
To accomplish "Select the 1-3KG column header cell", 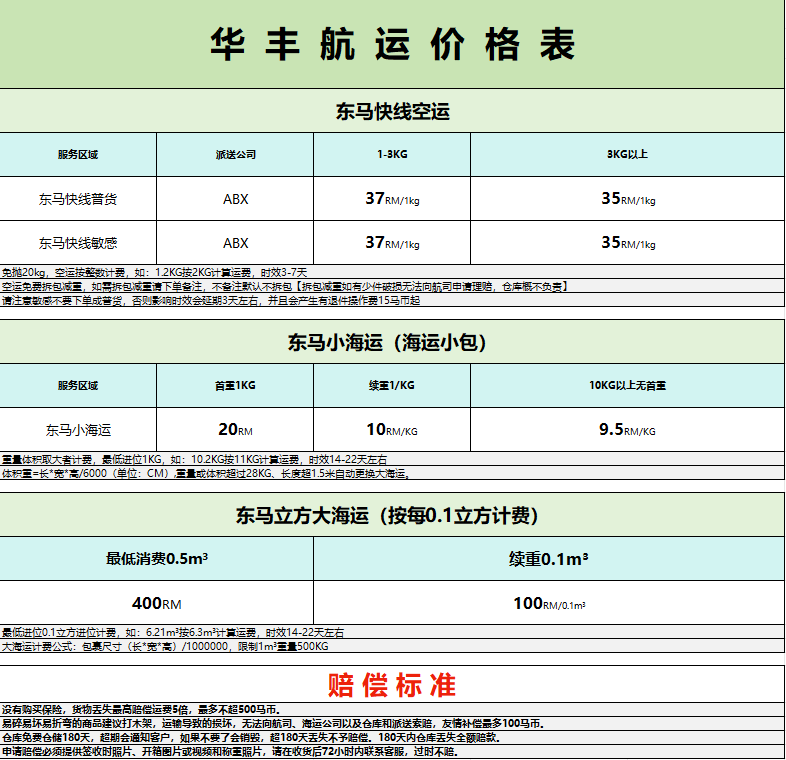I will (392, 155).
